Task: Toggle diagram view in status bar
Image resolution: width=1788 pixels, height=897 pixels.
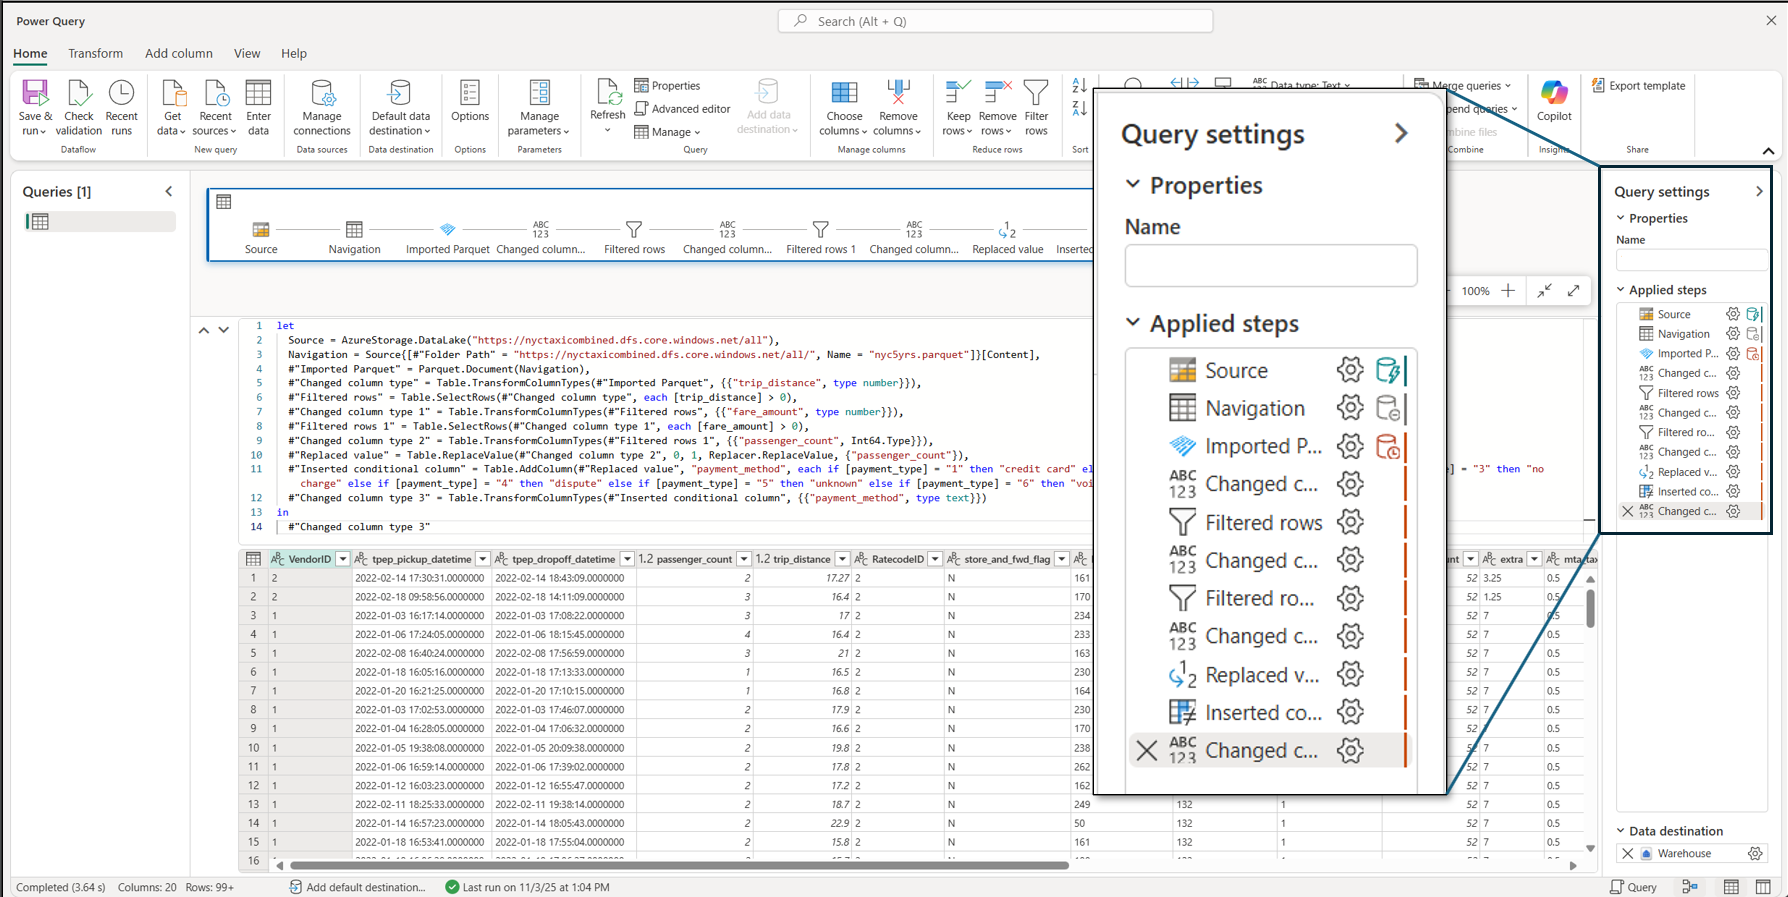Action: coord(1690,887)
